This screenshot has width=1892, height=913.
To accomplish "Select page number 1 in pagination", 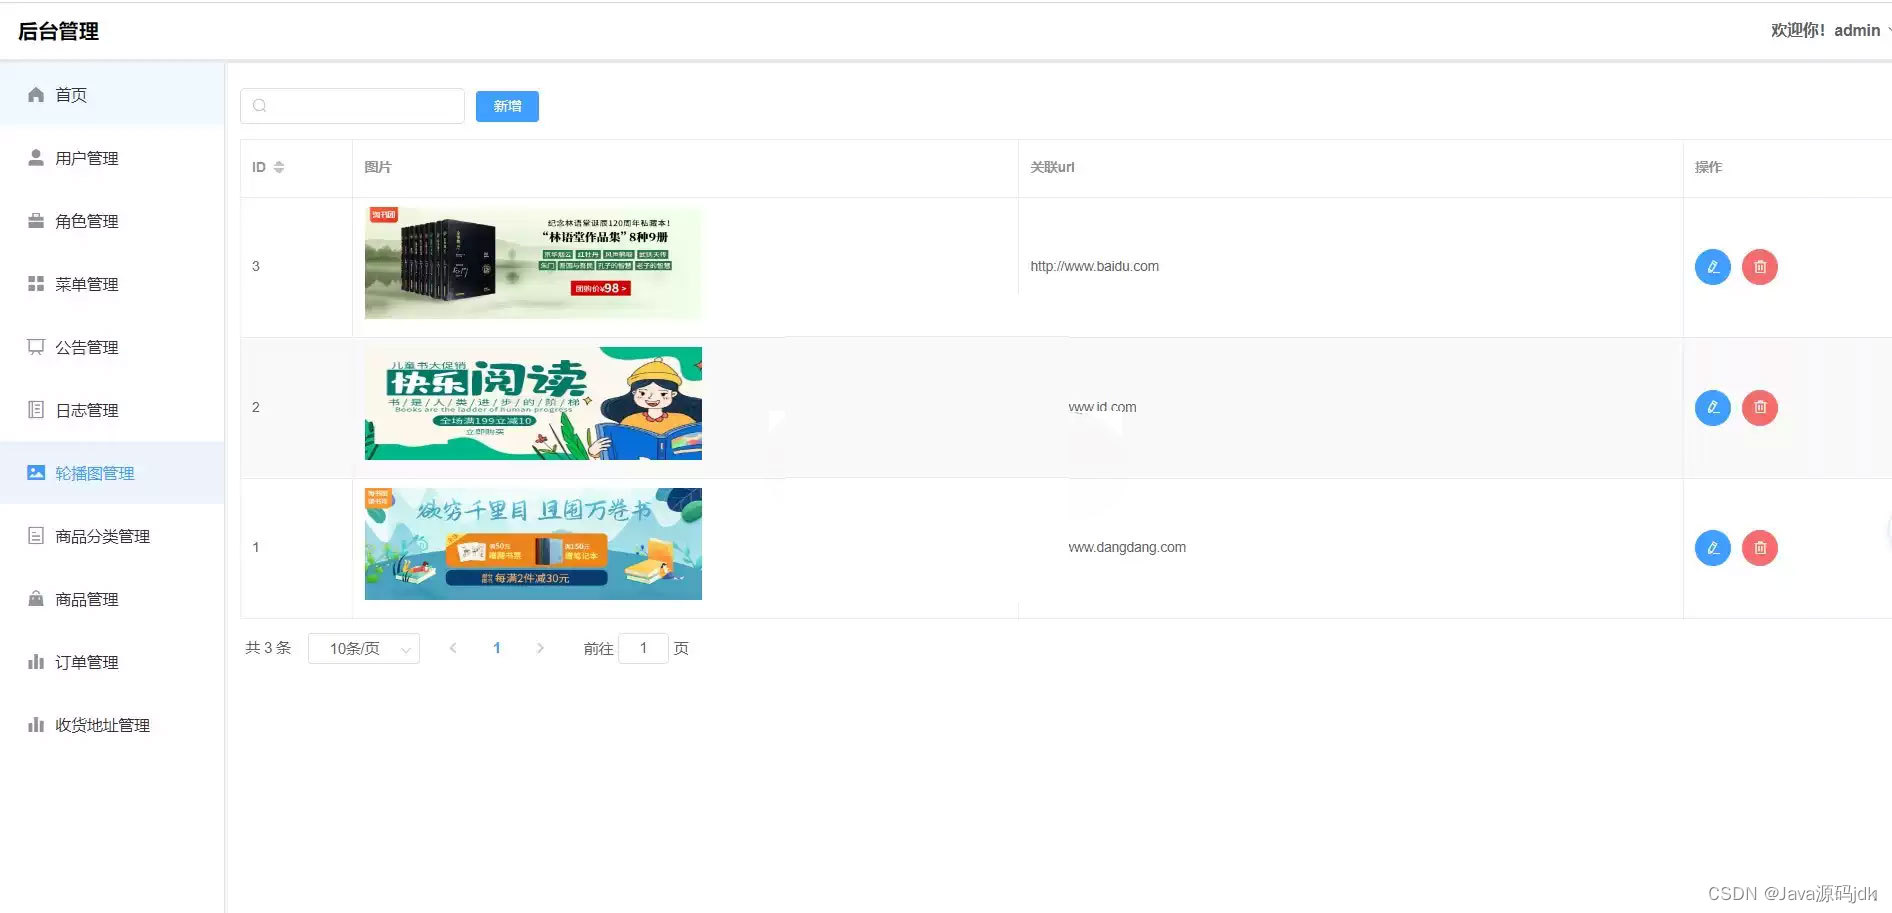I will click(497, 648).
